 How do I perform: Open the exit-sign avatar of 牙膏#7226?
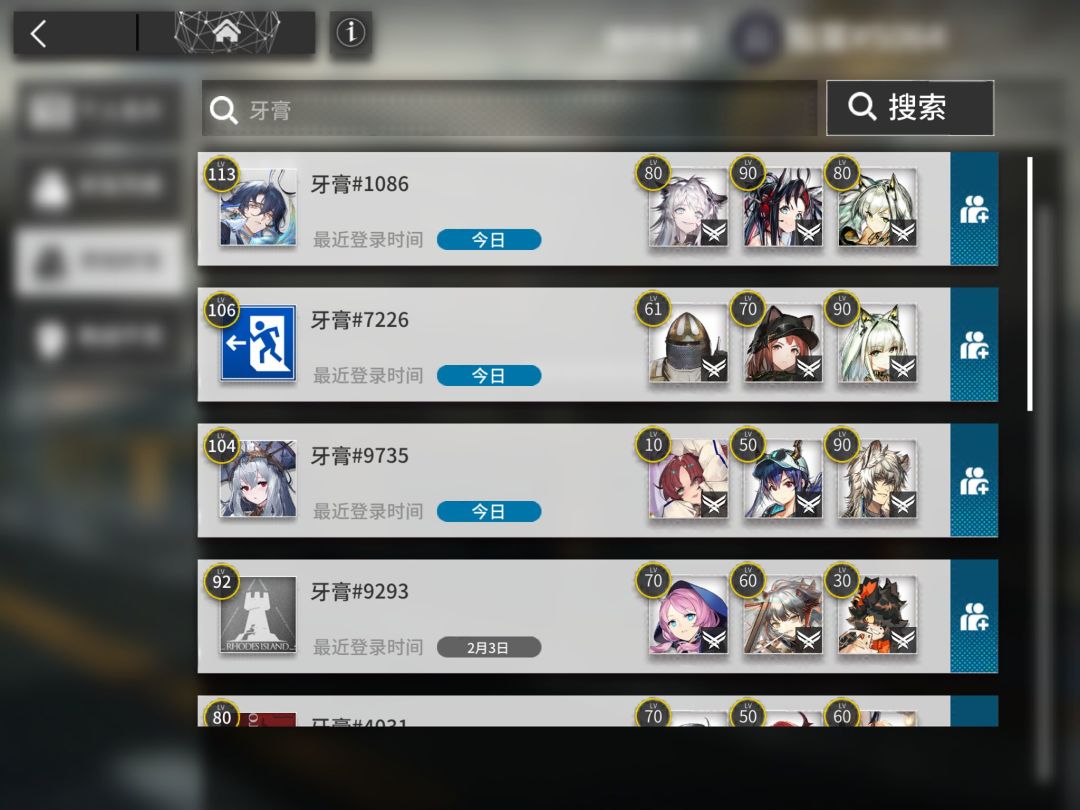click(x=258, y=343)
